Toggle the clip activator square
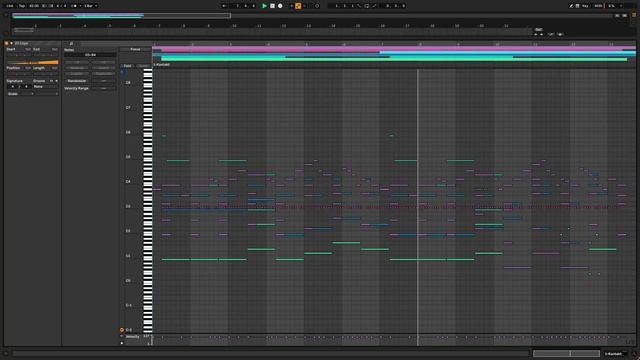The height and width of the screenshot is (360, 640). tap(7, 43)
